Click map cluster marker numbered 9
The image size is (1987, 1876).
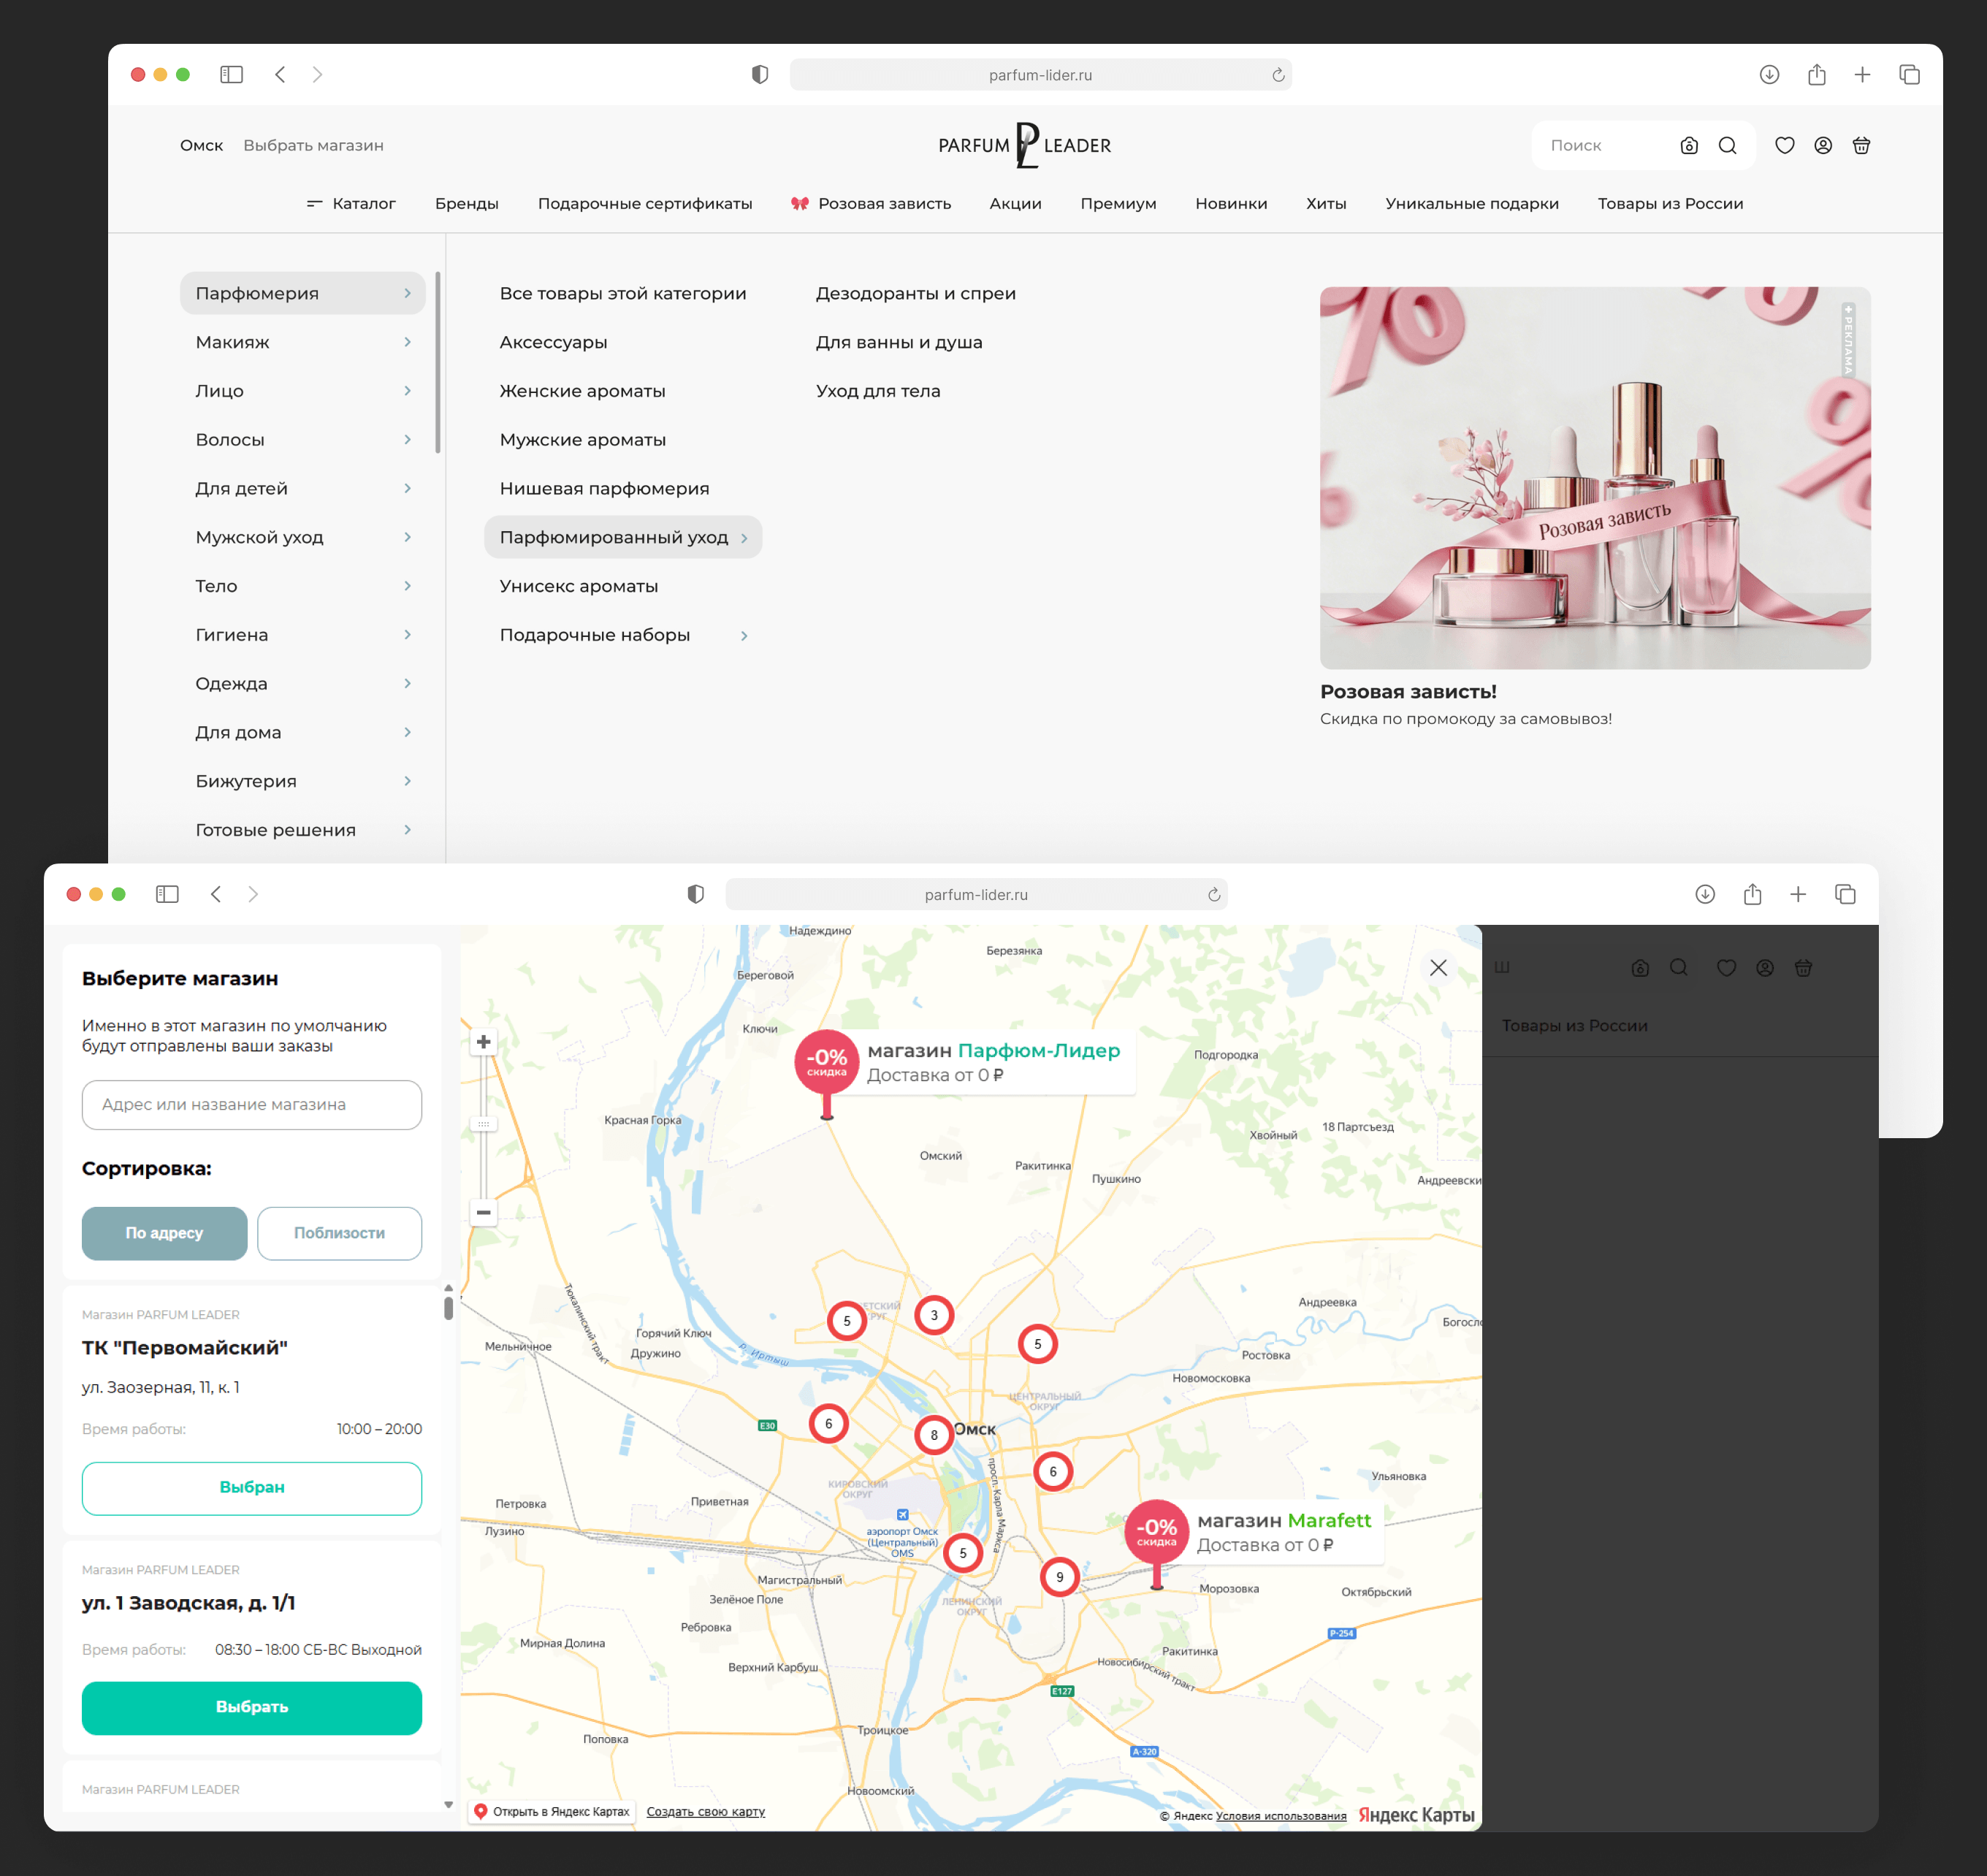point(1060,1578)
